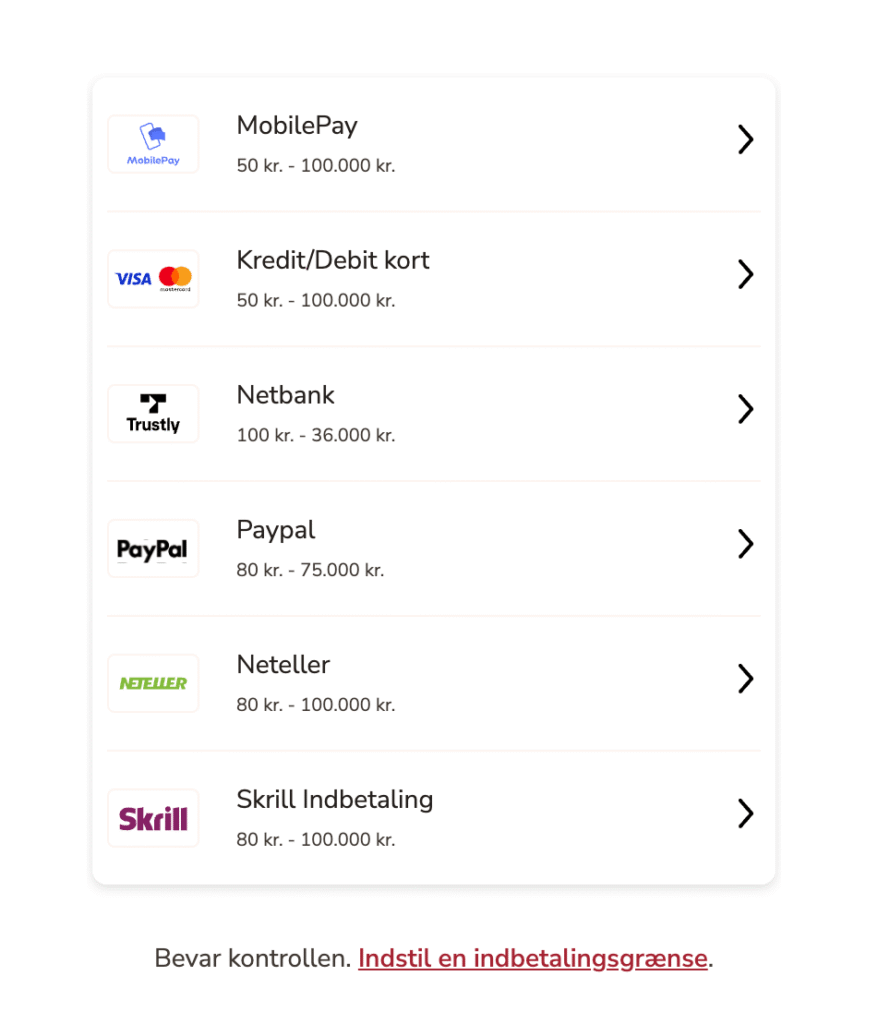Open the Skrill Indbetaling chevron arrow

[x=745, y=814]
